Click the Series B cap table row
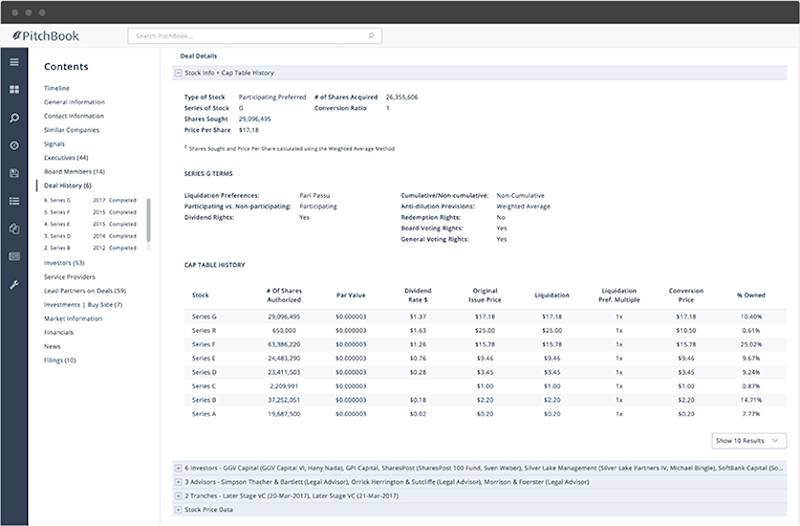The width and height of the screenshot is (800, 526). point(485,400)
